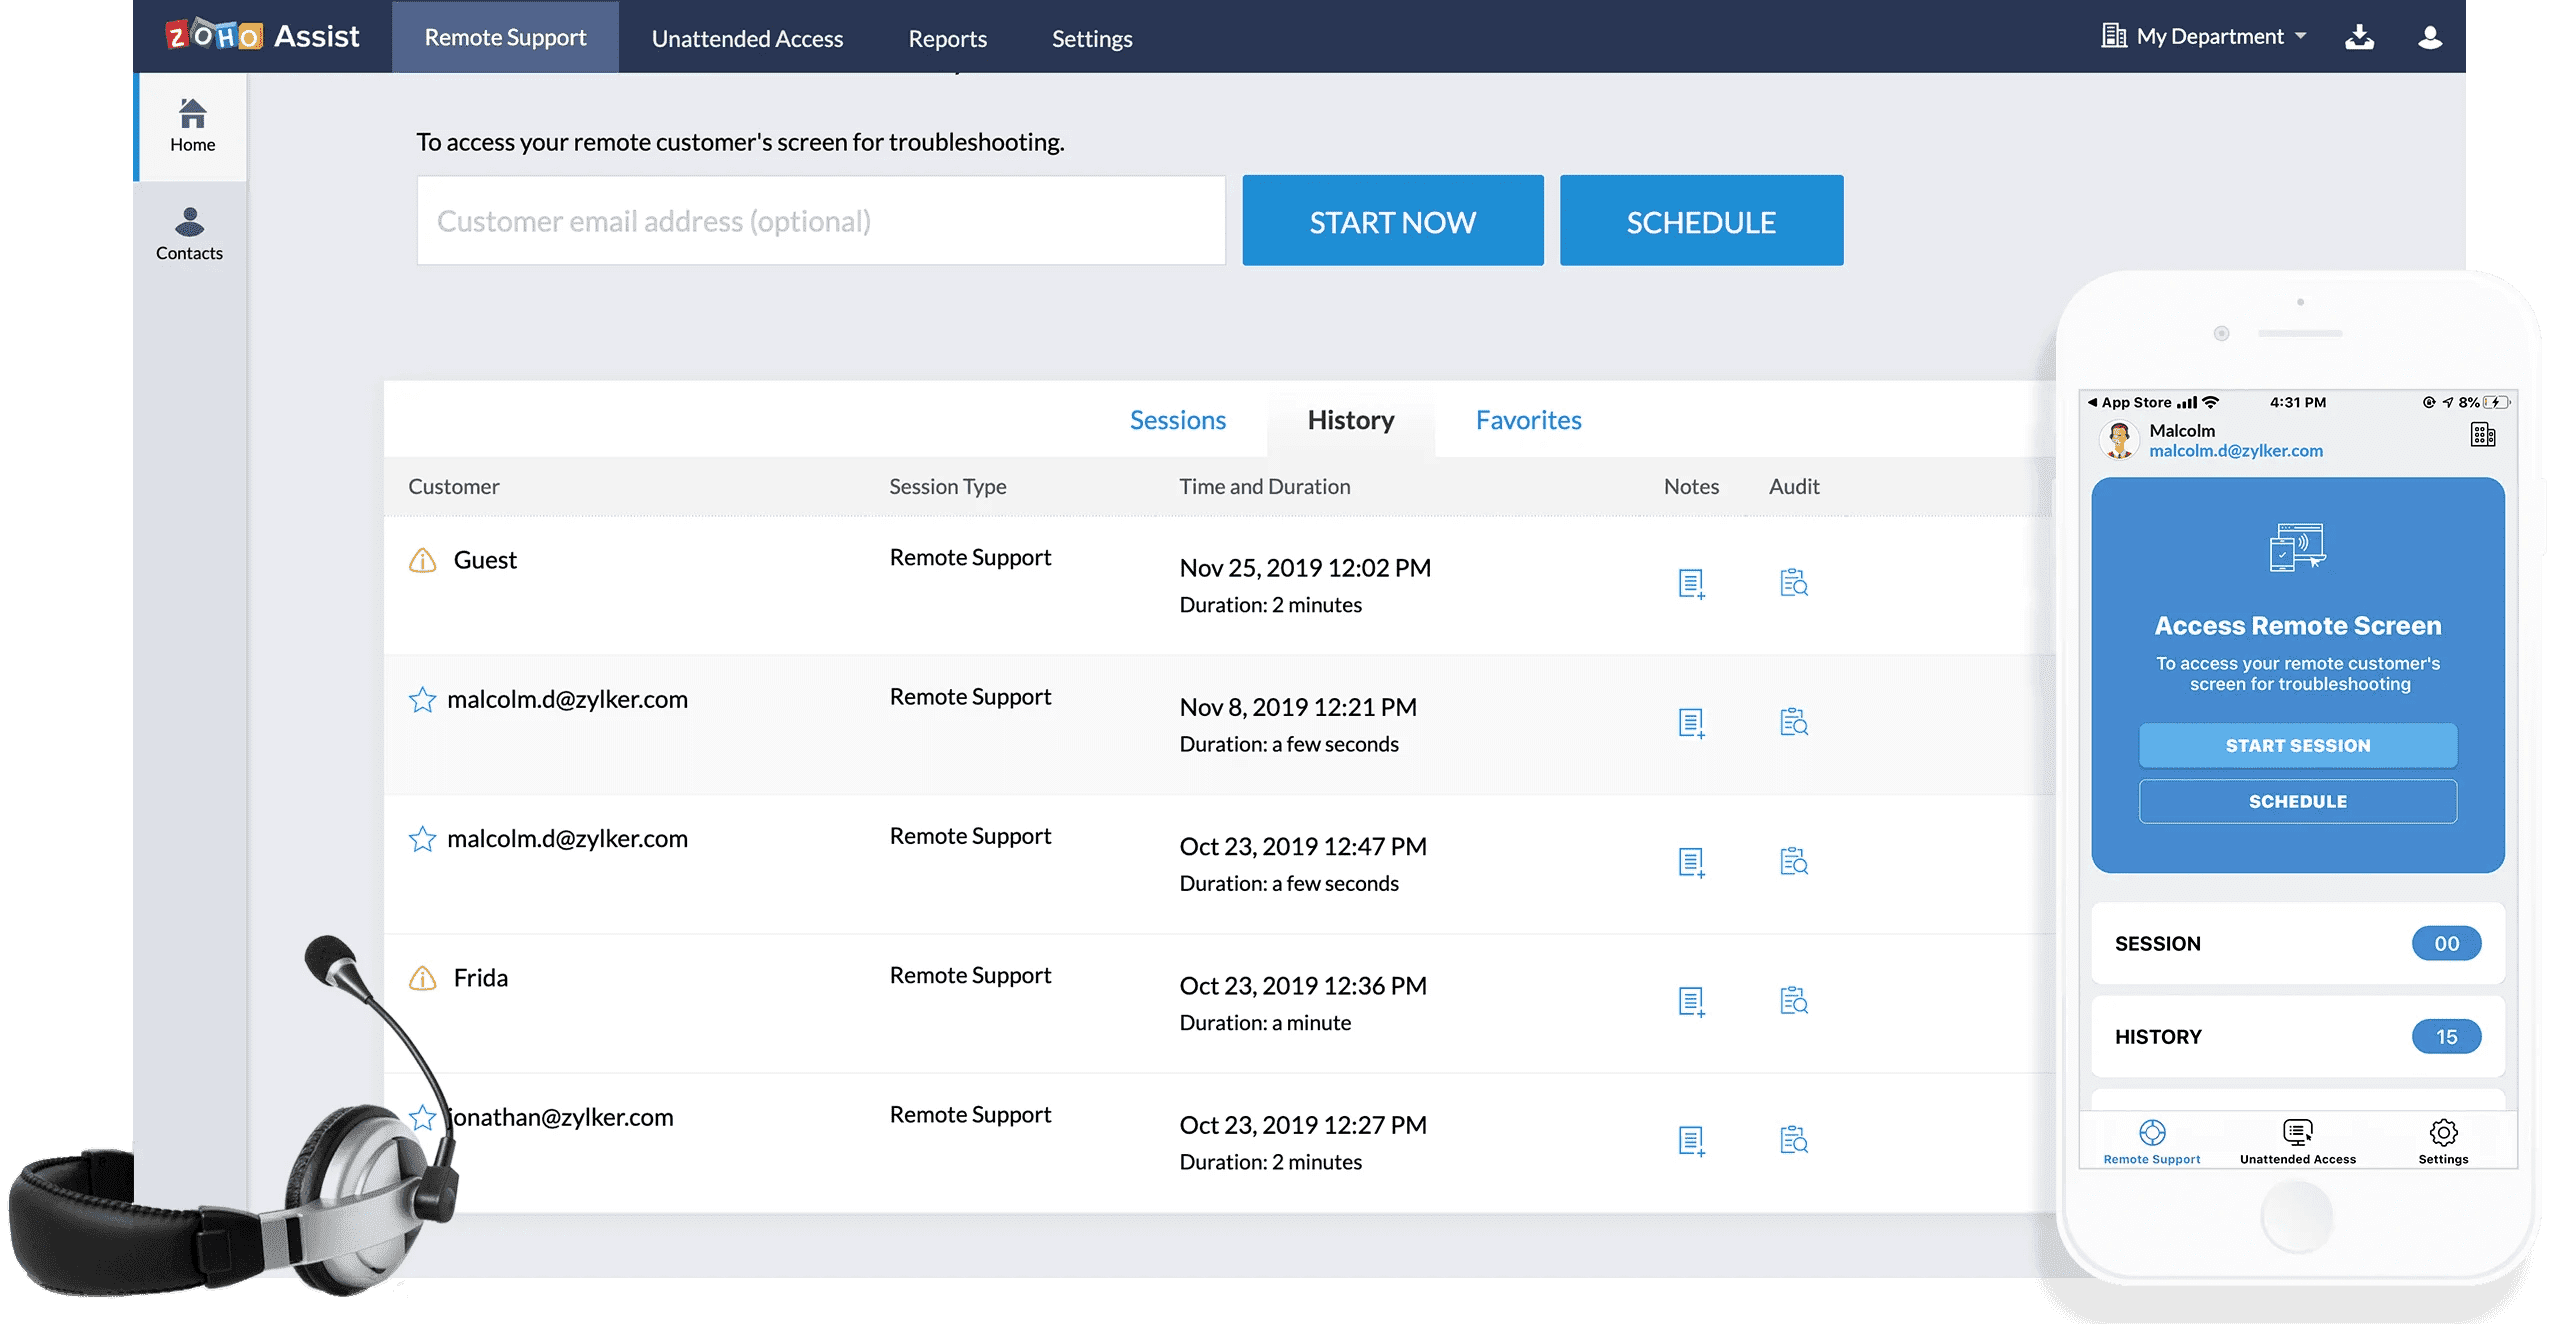The image size is (2560, 1324).
Task: Open the Customer column sort options
Action: point(454,487)
